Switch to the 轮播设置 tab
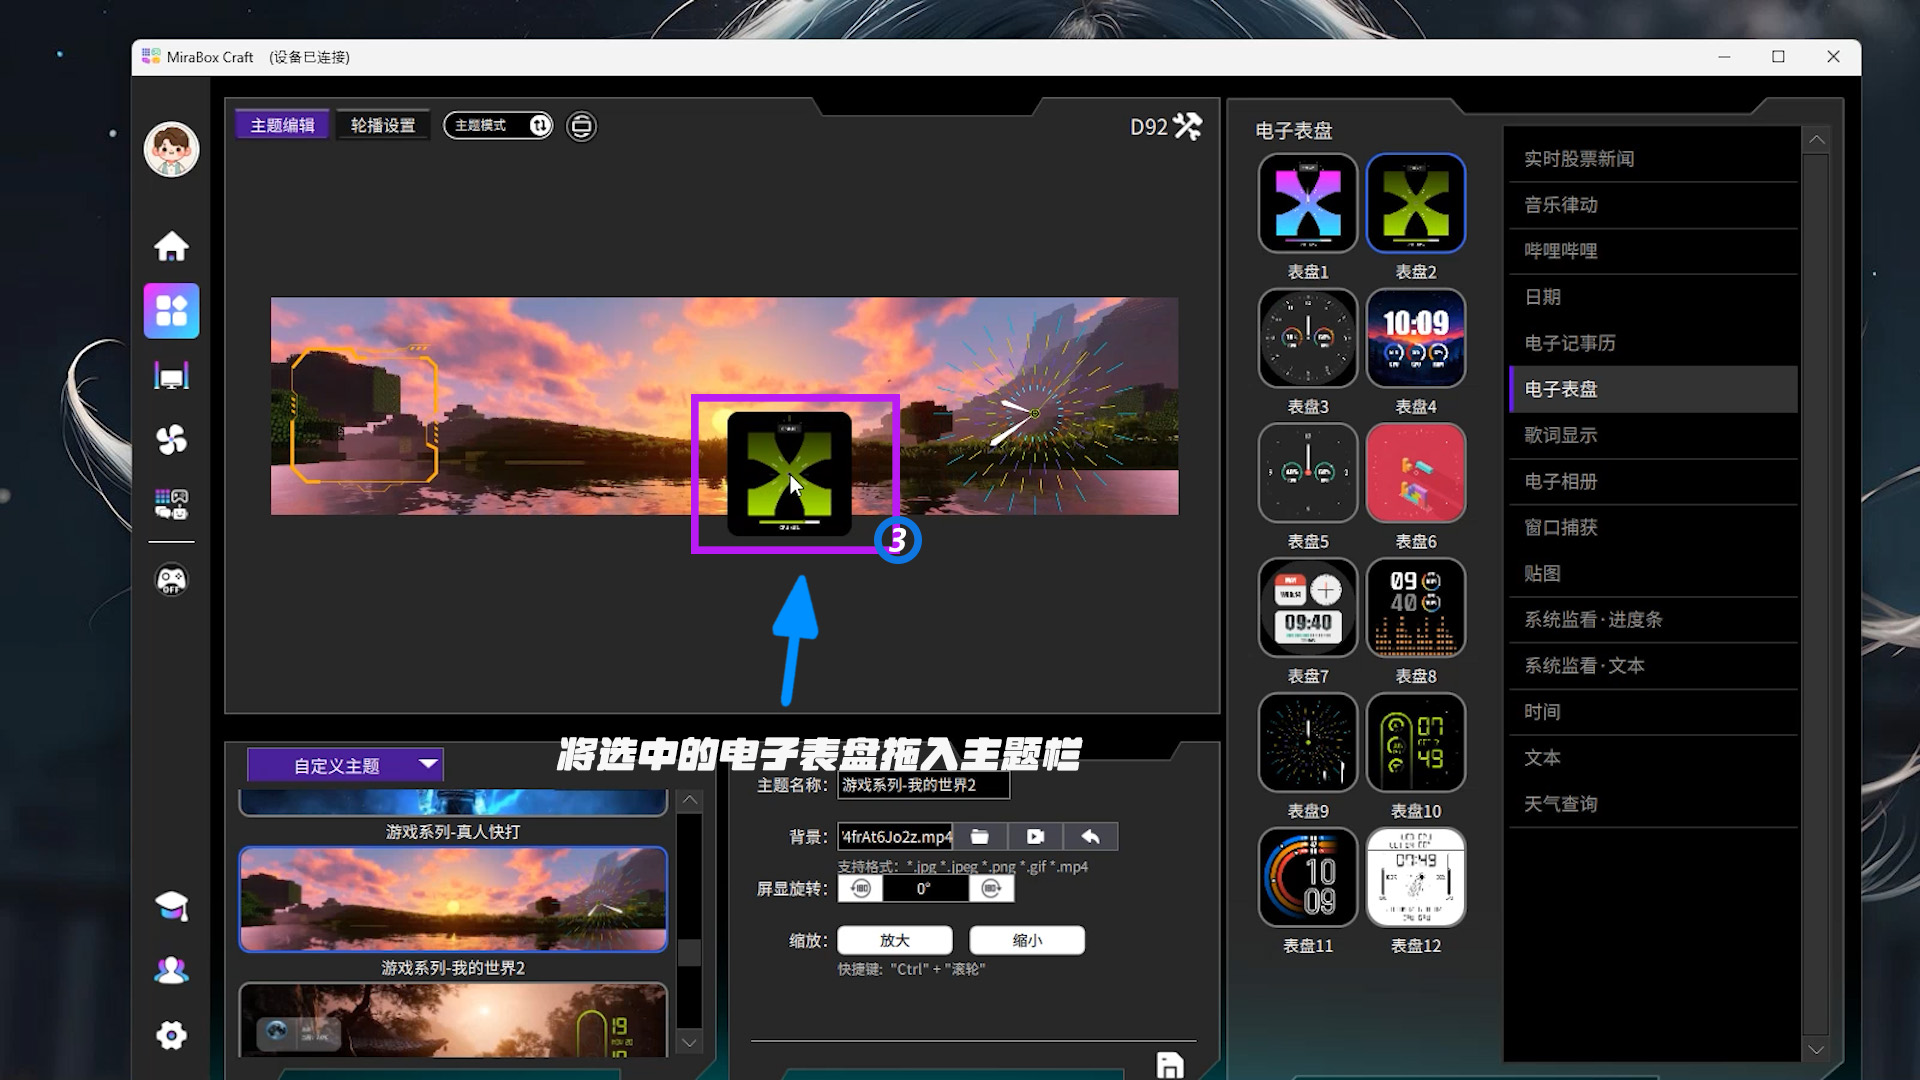1920x1080 pixels. (383, 125)
